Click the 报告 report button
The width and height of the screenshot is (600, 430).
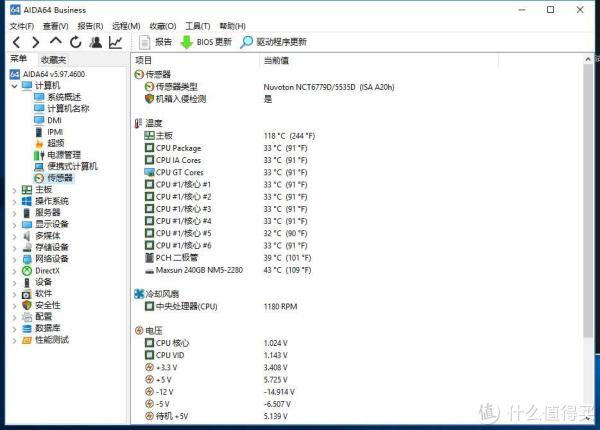pyautogui.click(x=155, y=42)
